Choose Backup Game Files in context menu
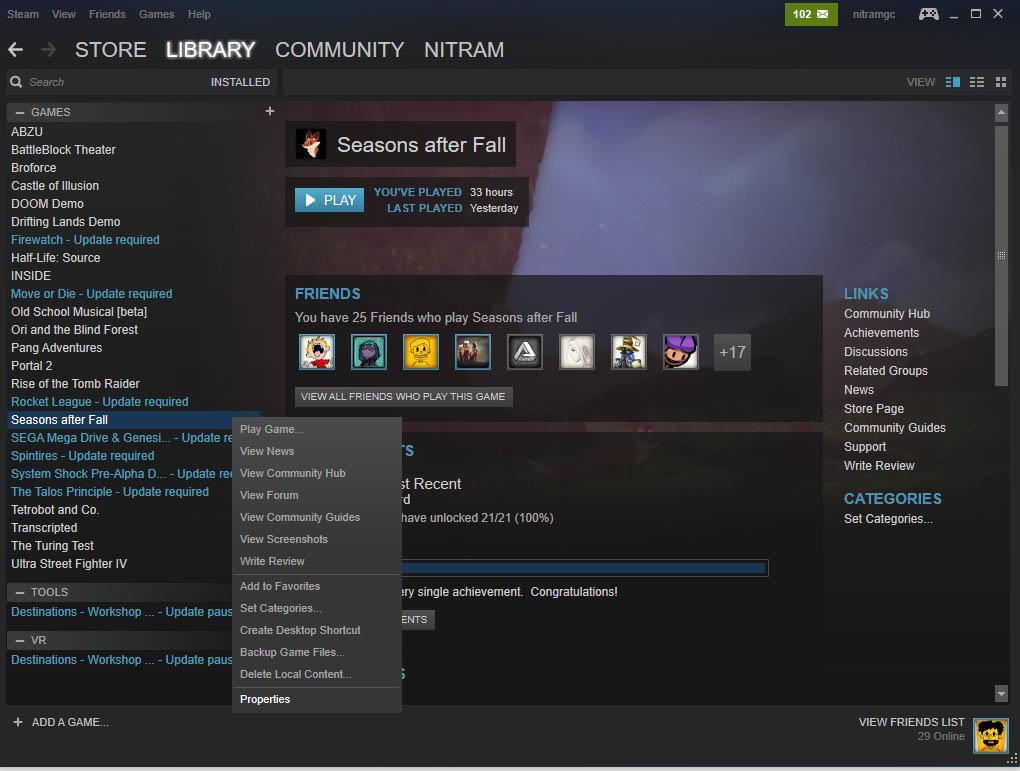1020x771 pixels. coord(317,652)
